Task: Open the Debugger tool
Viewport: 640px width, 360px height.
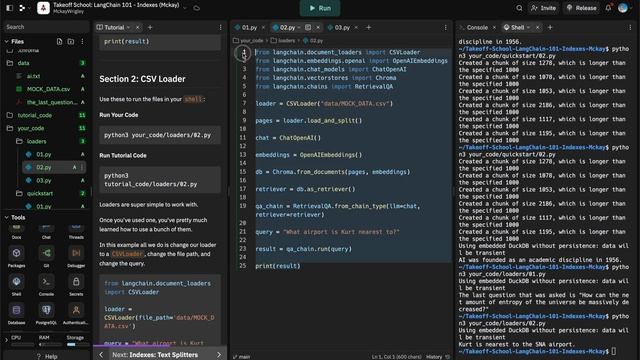Action: tap(76, 256)
